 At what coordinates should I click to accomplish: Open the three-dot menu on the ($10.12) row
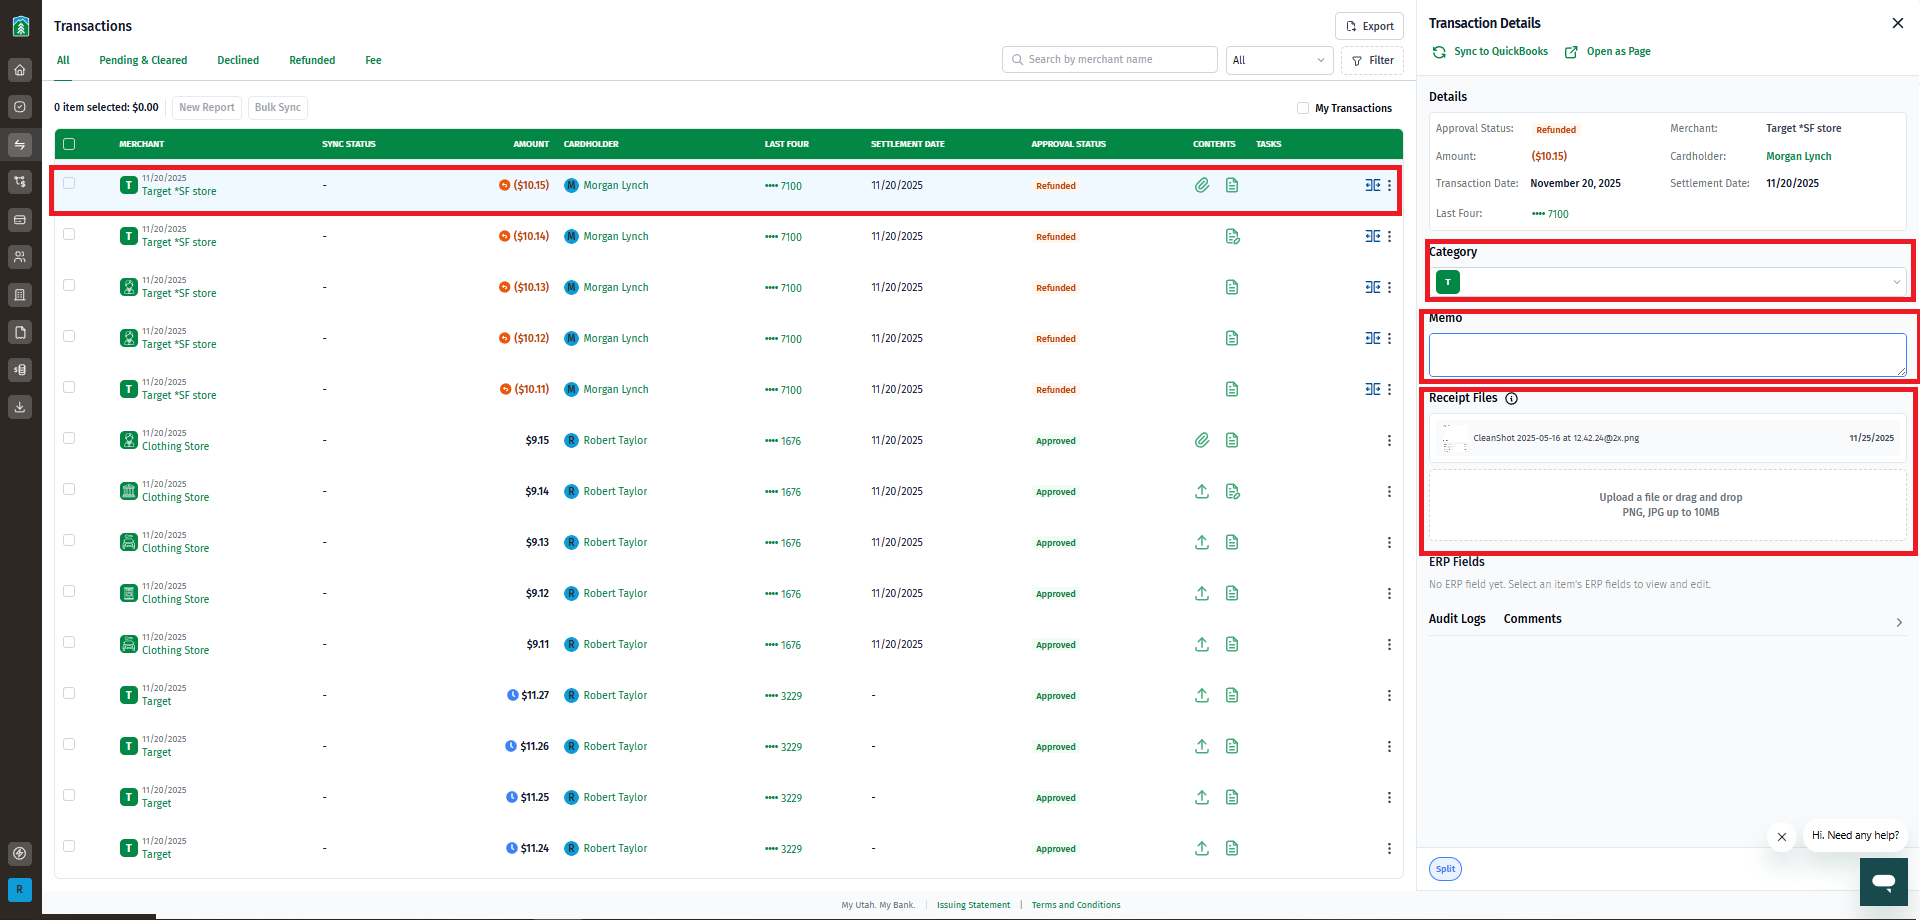point(1389,338)
